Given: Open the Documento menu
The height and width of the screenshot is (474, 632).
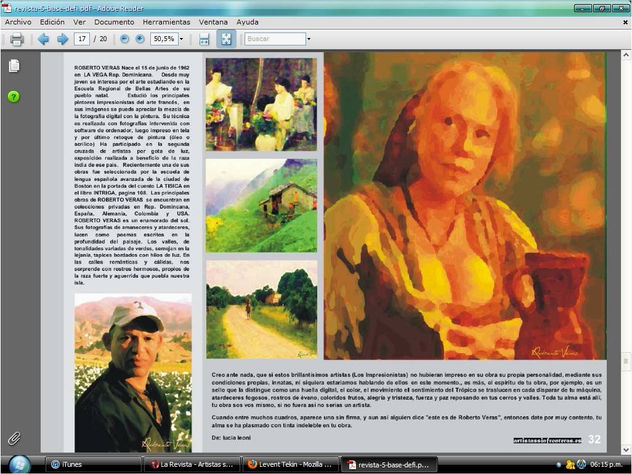Looking at the screenshot, I should 114,22.
